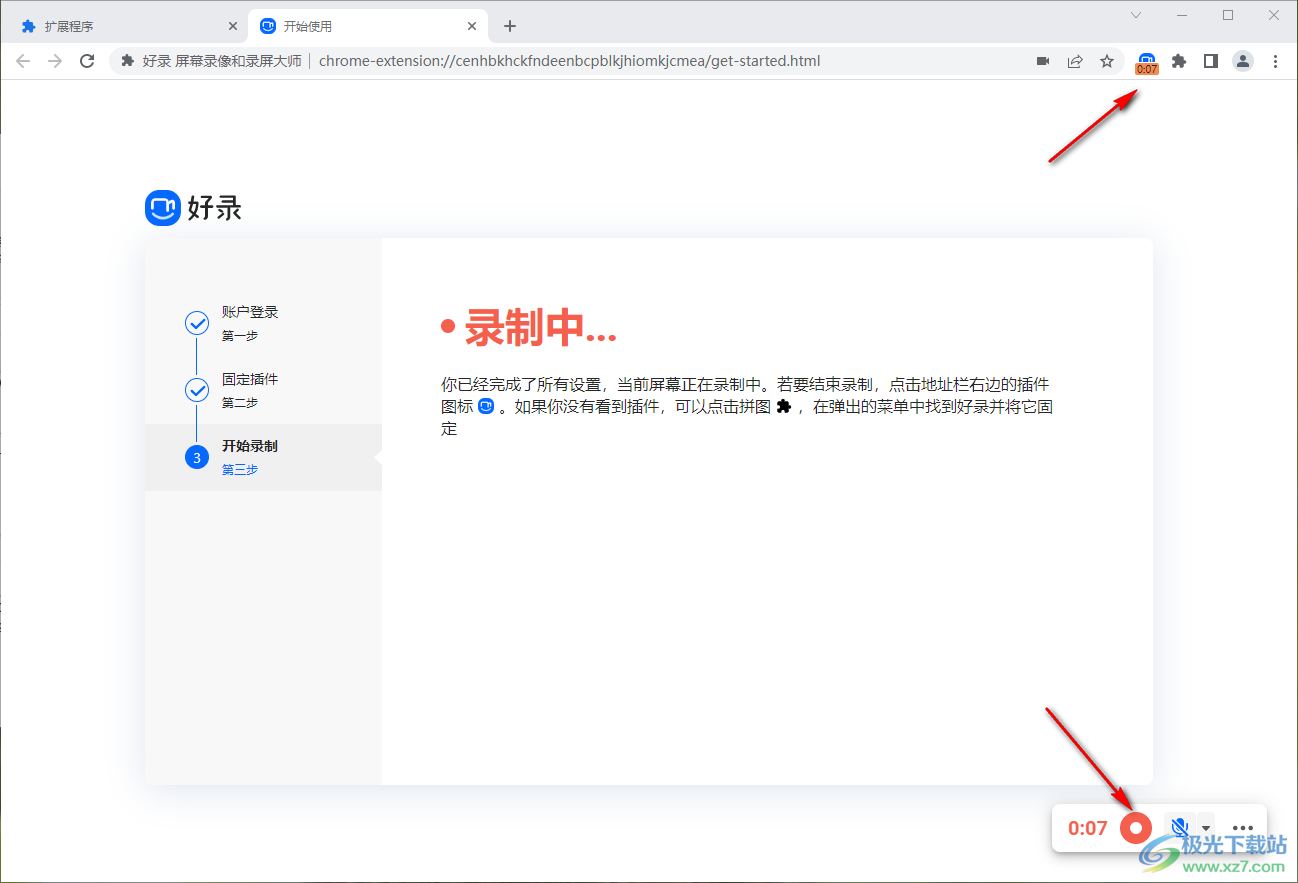Go forward to next page

click(55, 61)
